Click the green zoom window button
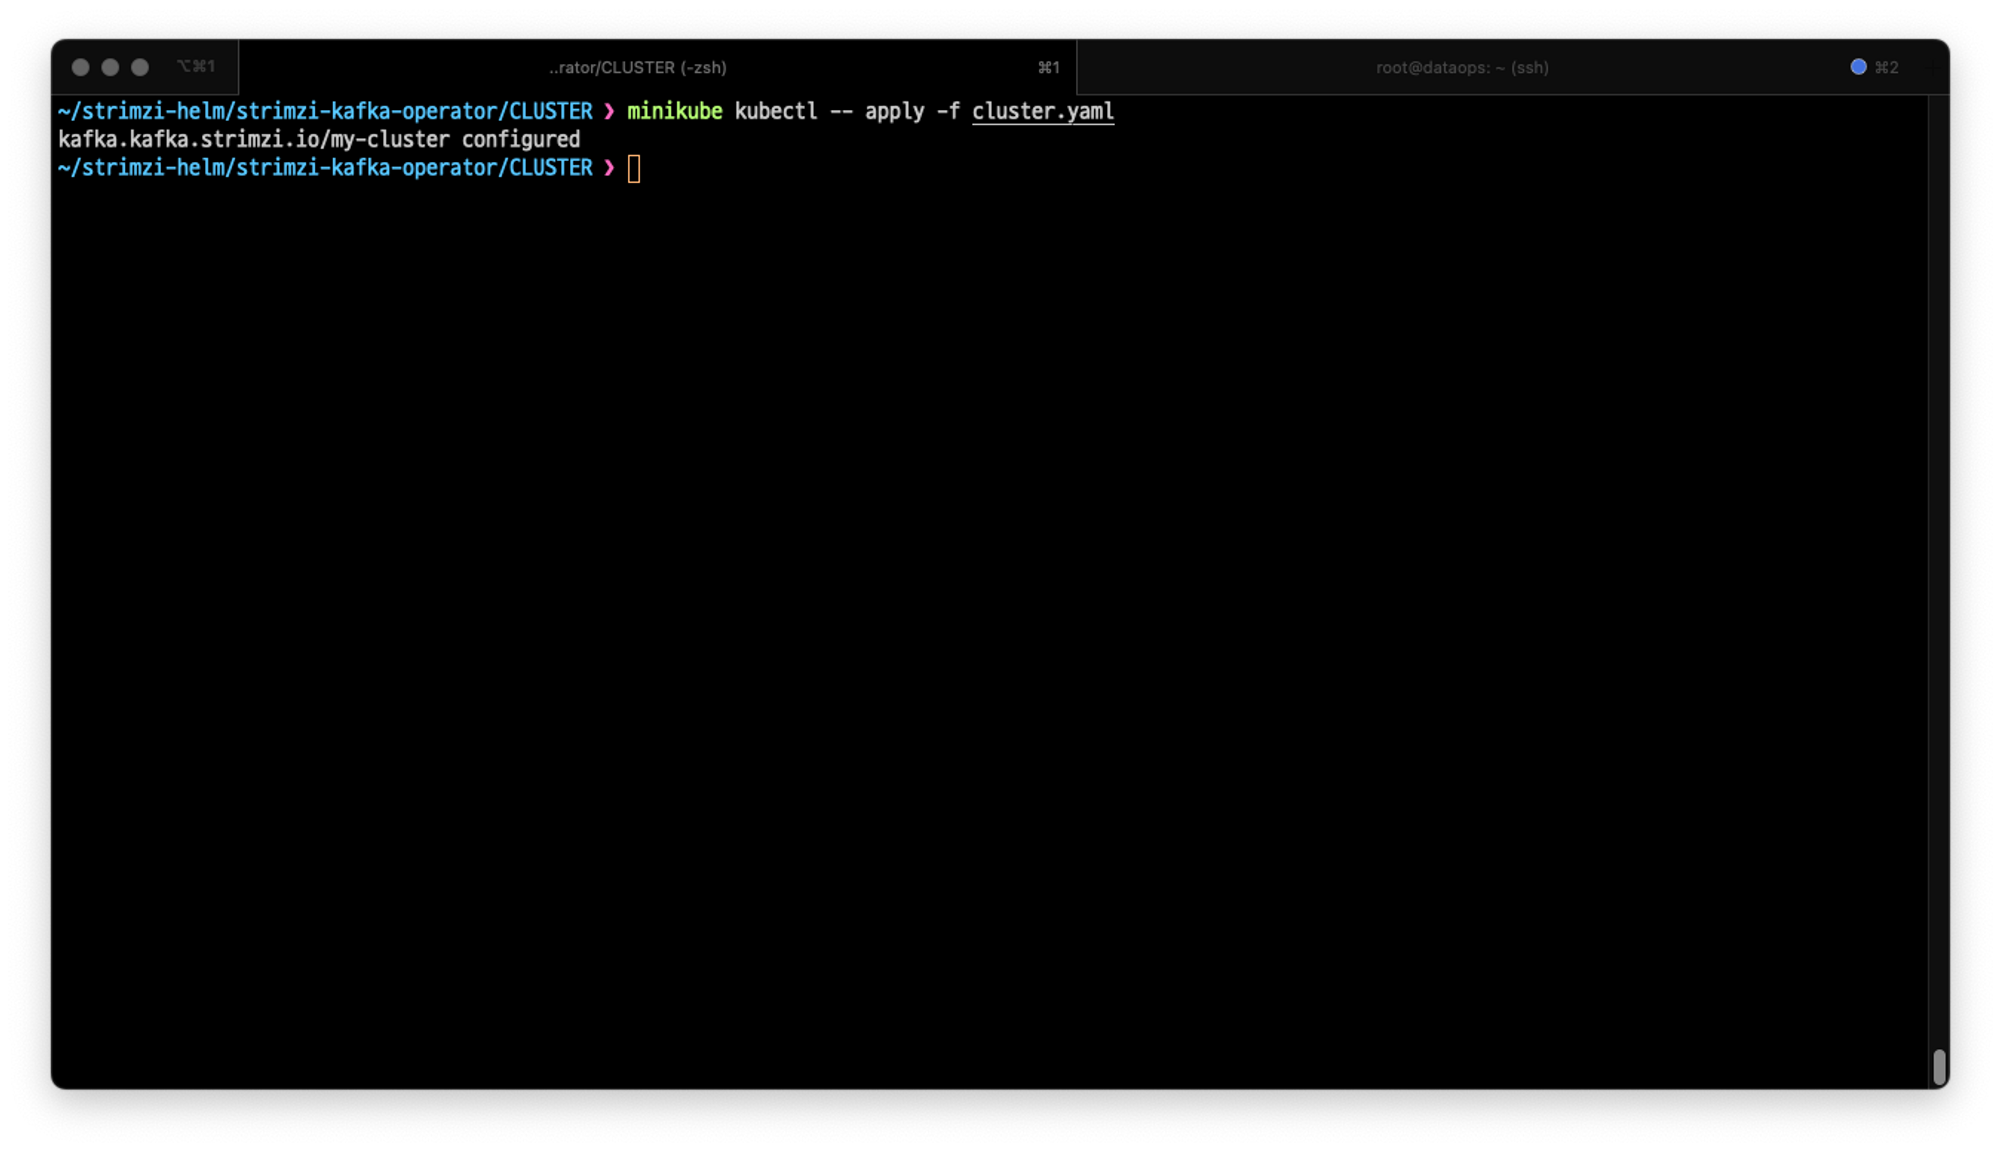 (x=140, y=67)
